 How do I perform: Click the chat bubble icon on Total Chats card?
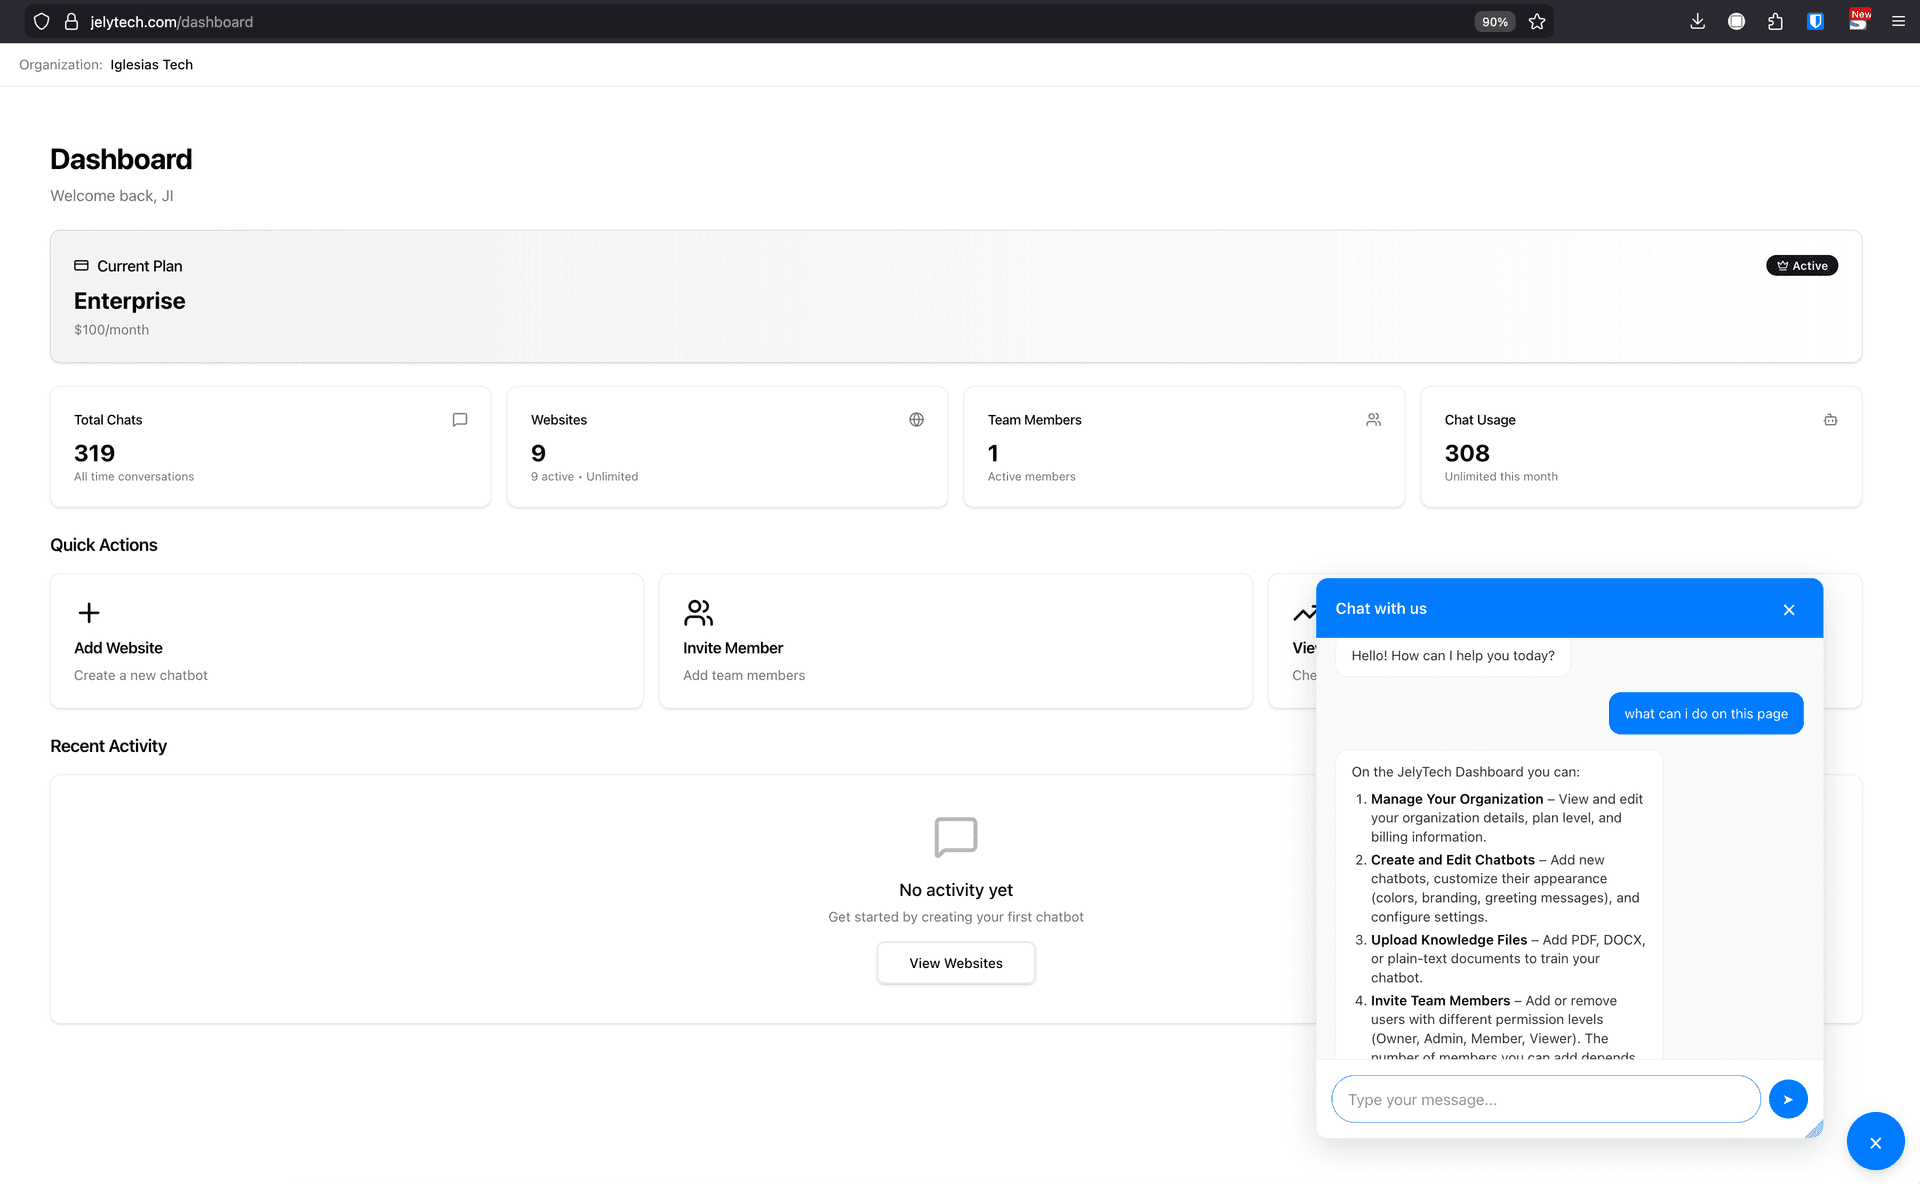(459, 419)
